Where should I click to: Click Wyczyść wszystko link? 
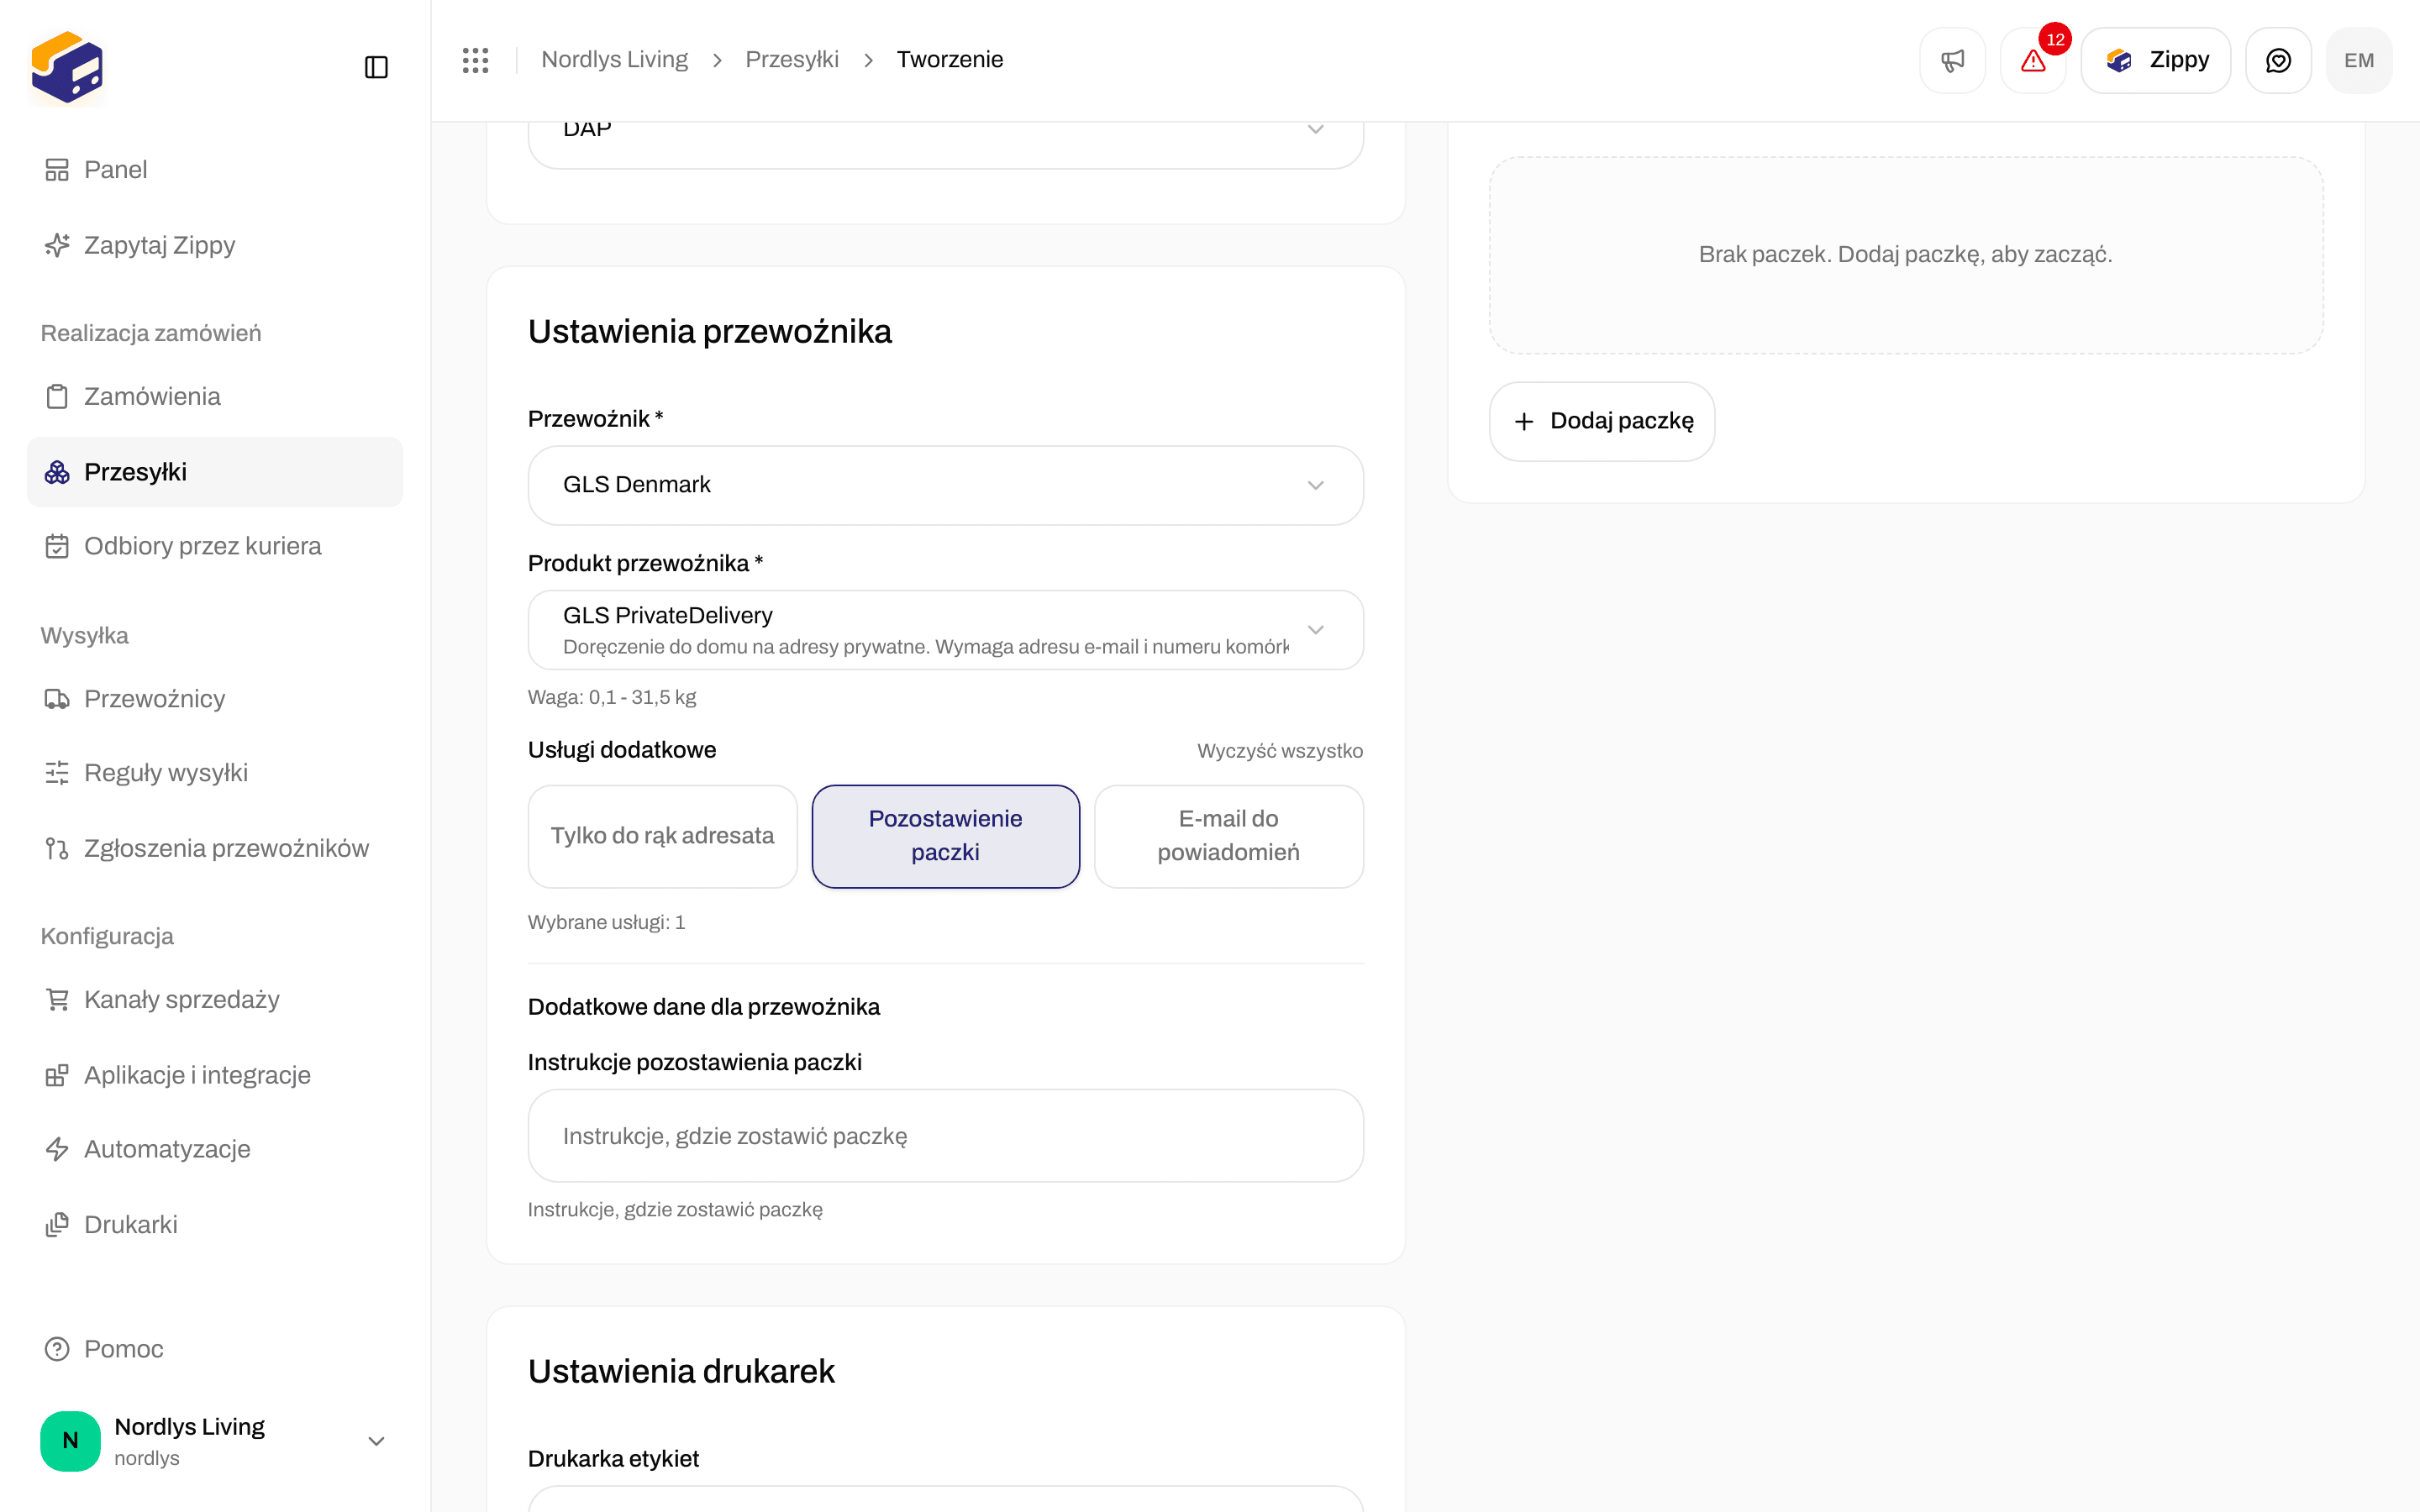[x=1280, y=751]
